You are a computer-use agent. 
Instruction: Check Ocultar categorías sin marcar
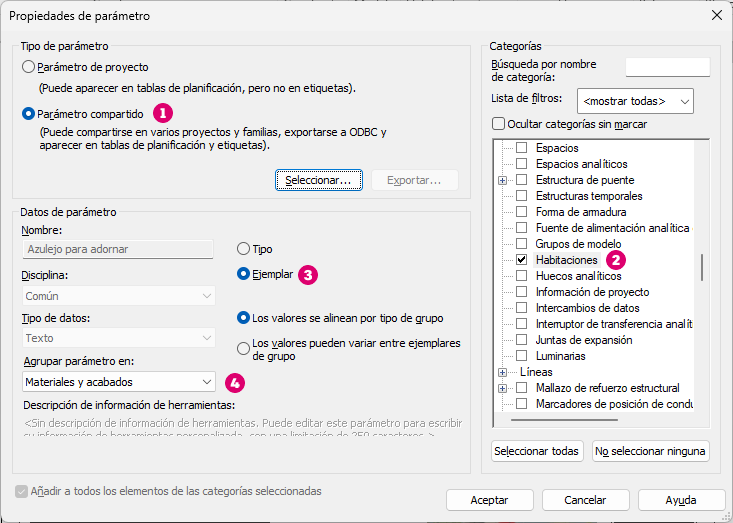499,124
